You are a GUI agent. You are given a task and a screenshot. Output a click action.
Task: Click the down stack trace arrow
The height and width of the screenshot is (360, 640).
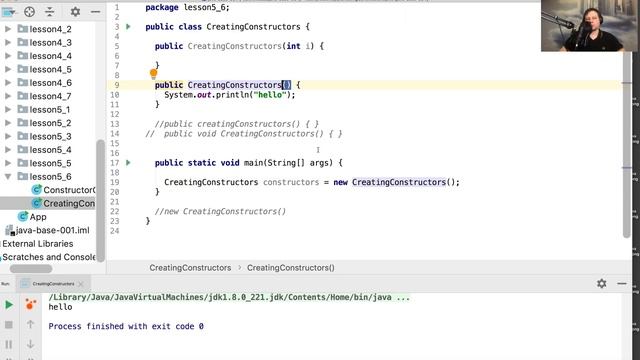[x=31, y=344]
